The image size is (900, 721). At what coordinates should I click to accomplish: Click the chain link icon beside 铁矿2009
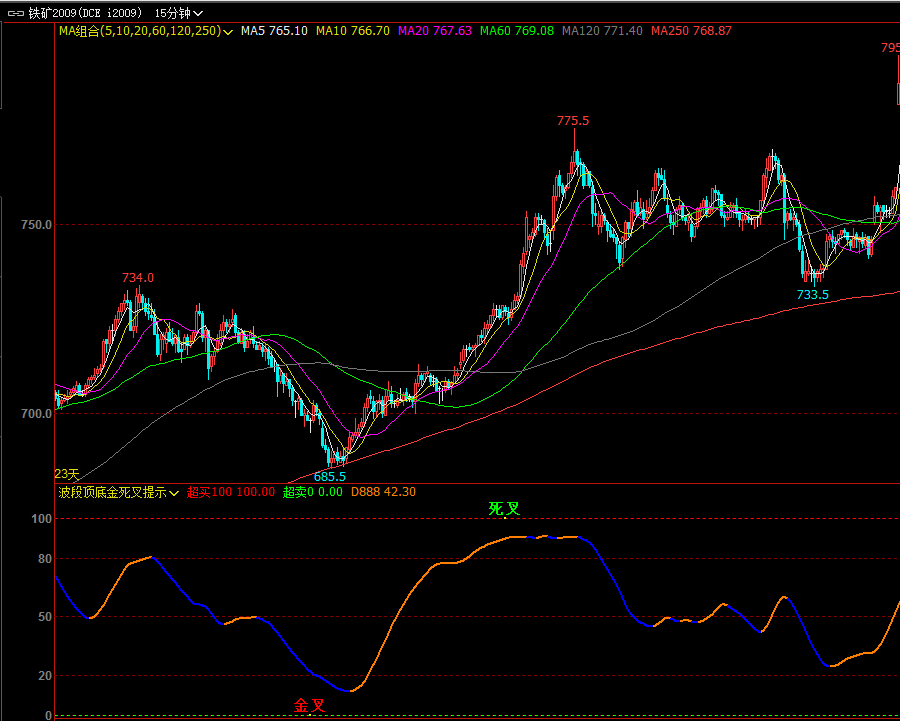point(15,13)
